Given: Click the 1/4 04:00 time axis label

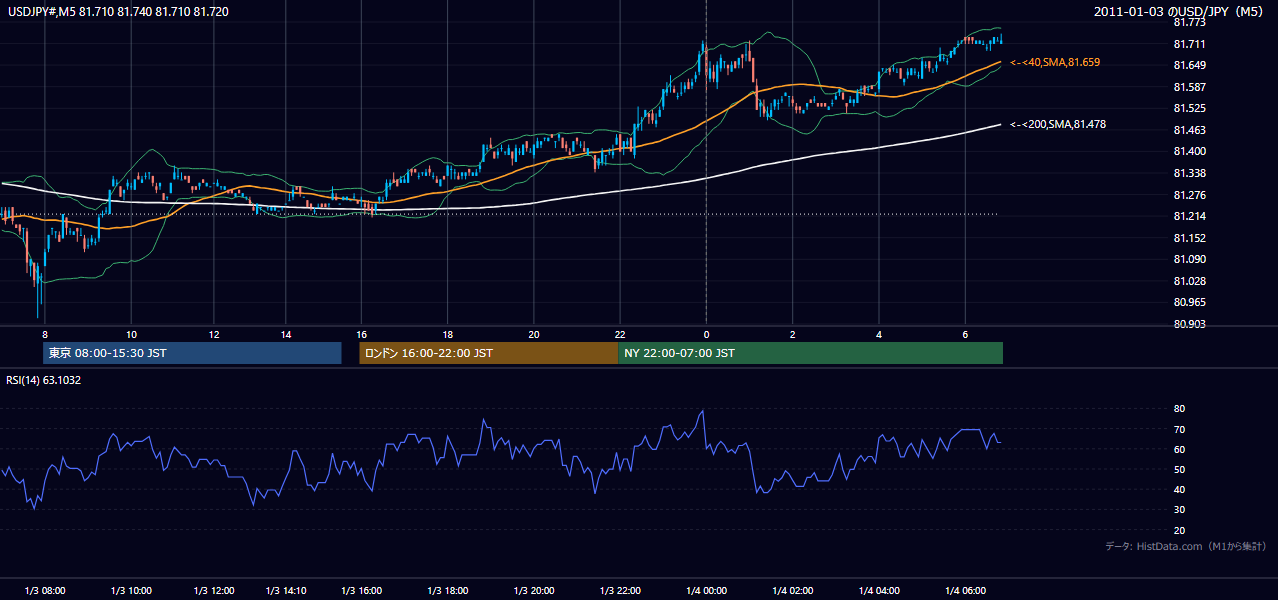Looking at the screenshot, I should 879,590.
